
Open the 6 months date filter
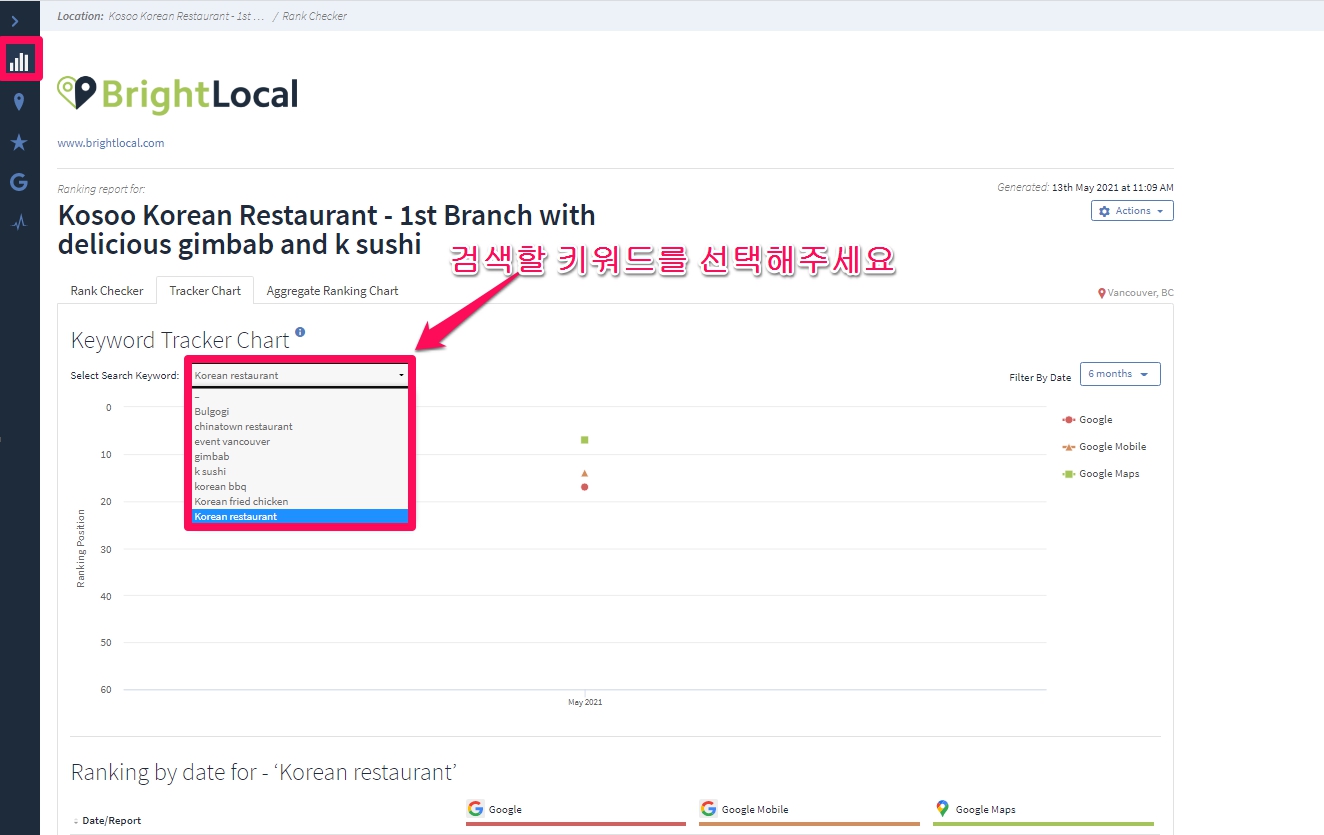[1120, 374]
